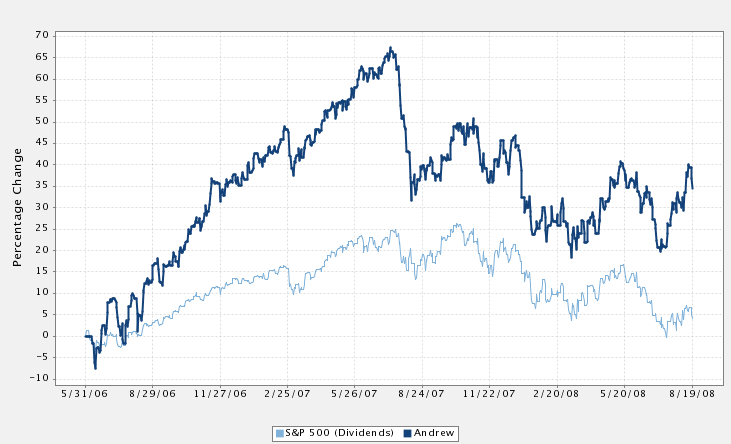The height and width of the screenshot is (444, 731).
Task: Click the 11/22/07 date axis label
Action: tap(489, 394)
